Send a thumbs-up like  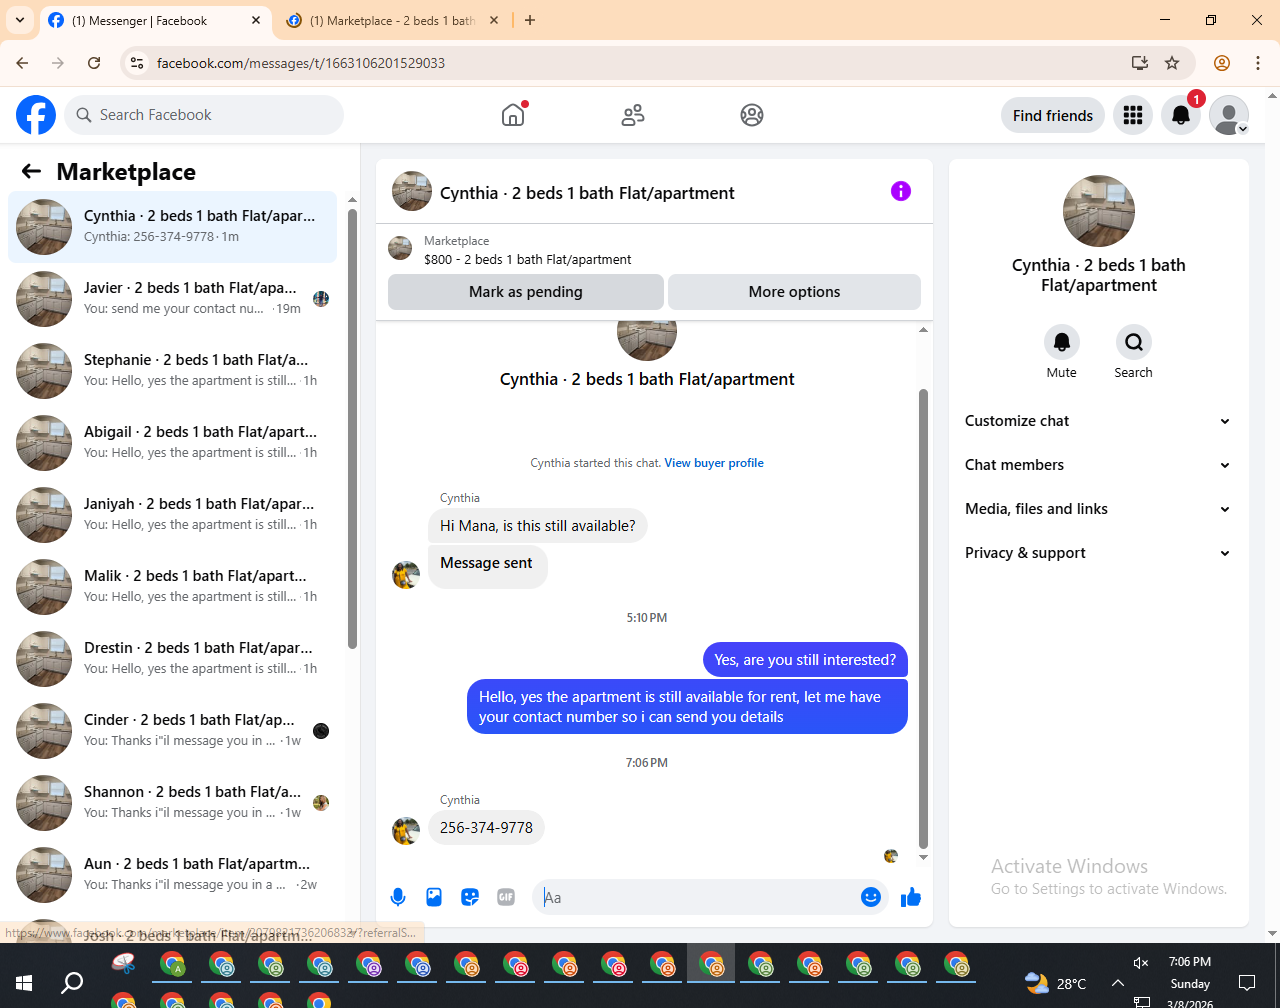pyautogui.click(x=911, y=897)
